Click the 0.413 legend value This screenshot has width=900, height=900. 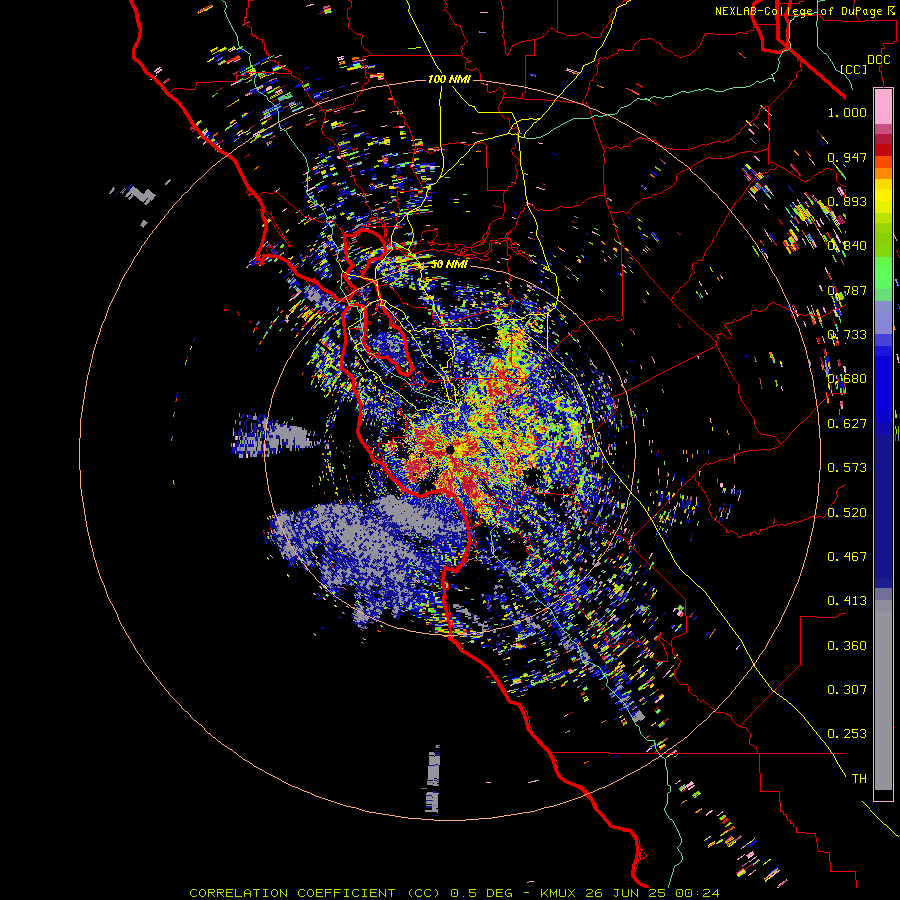847,601
